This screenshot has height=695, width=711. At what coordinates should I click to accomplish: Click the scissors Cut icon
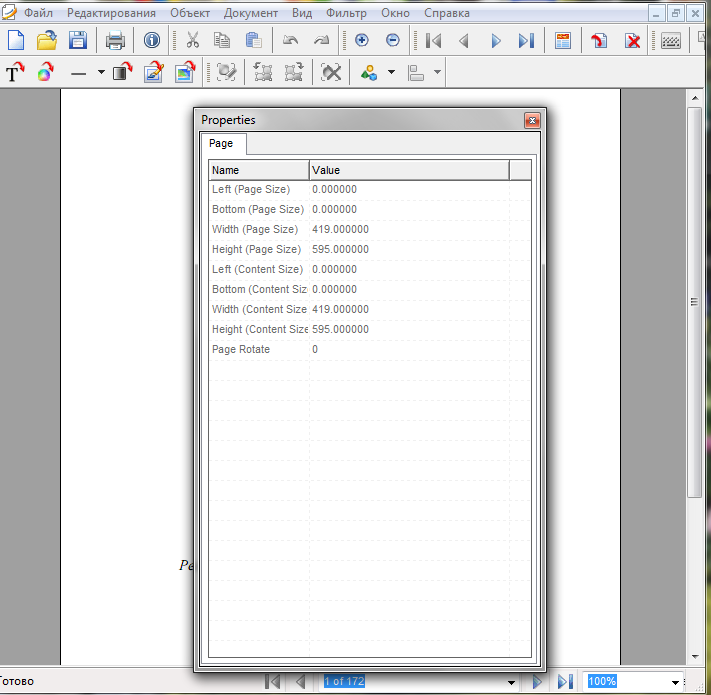point(193,41)
